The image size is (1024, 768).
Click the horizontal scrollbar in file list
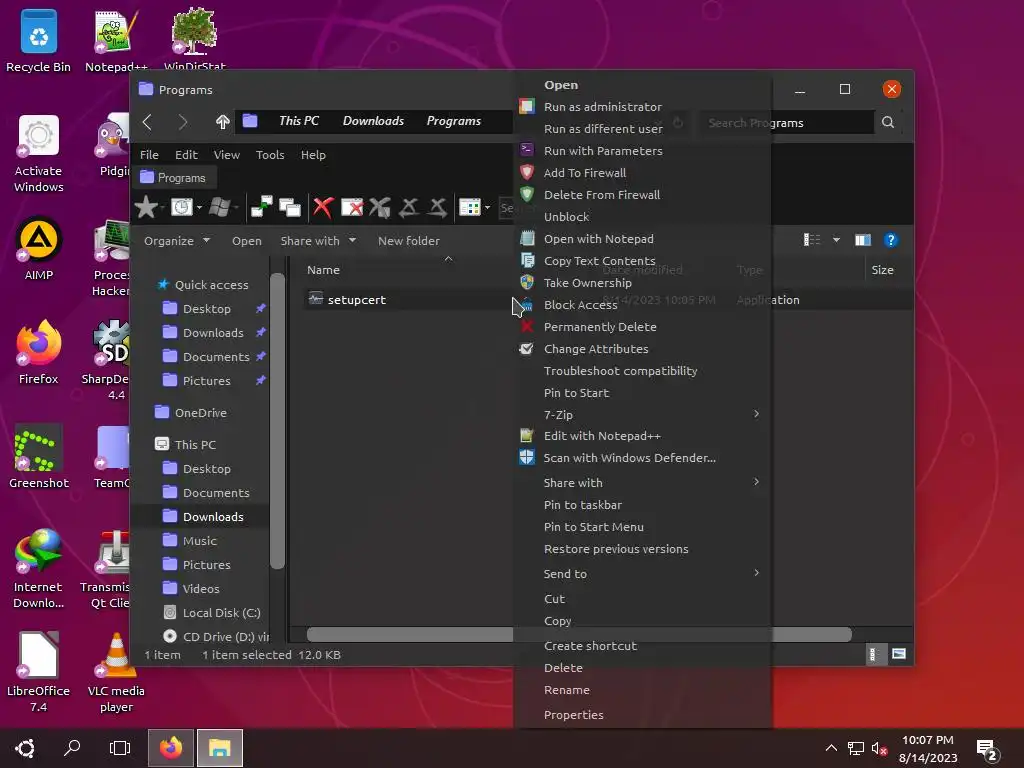coord(579,634)
